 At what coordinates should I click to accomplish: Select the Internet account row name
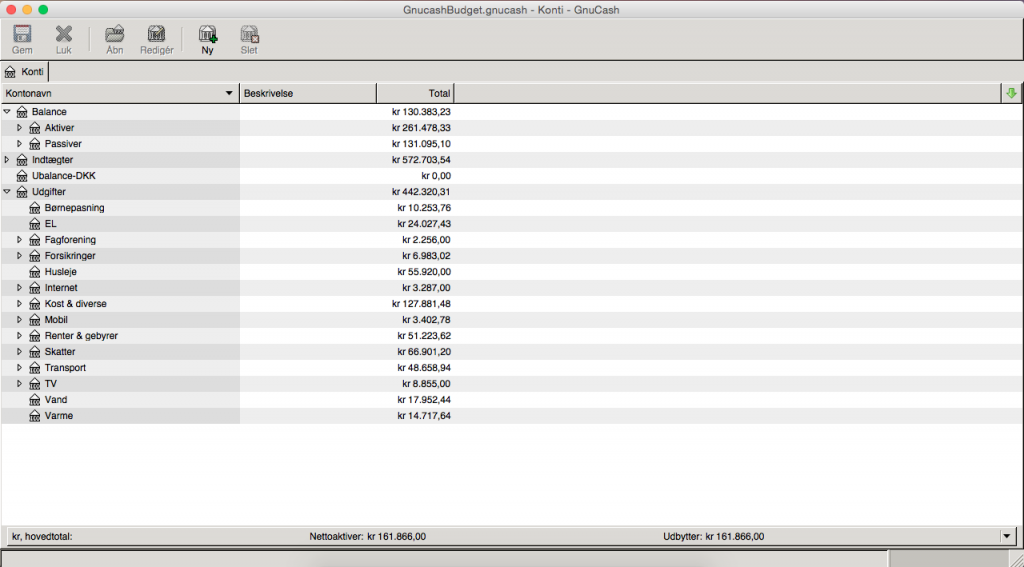point(61,288)
